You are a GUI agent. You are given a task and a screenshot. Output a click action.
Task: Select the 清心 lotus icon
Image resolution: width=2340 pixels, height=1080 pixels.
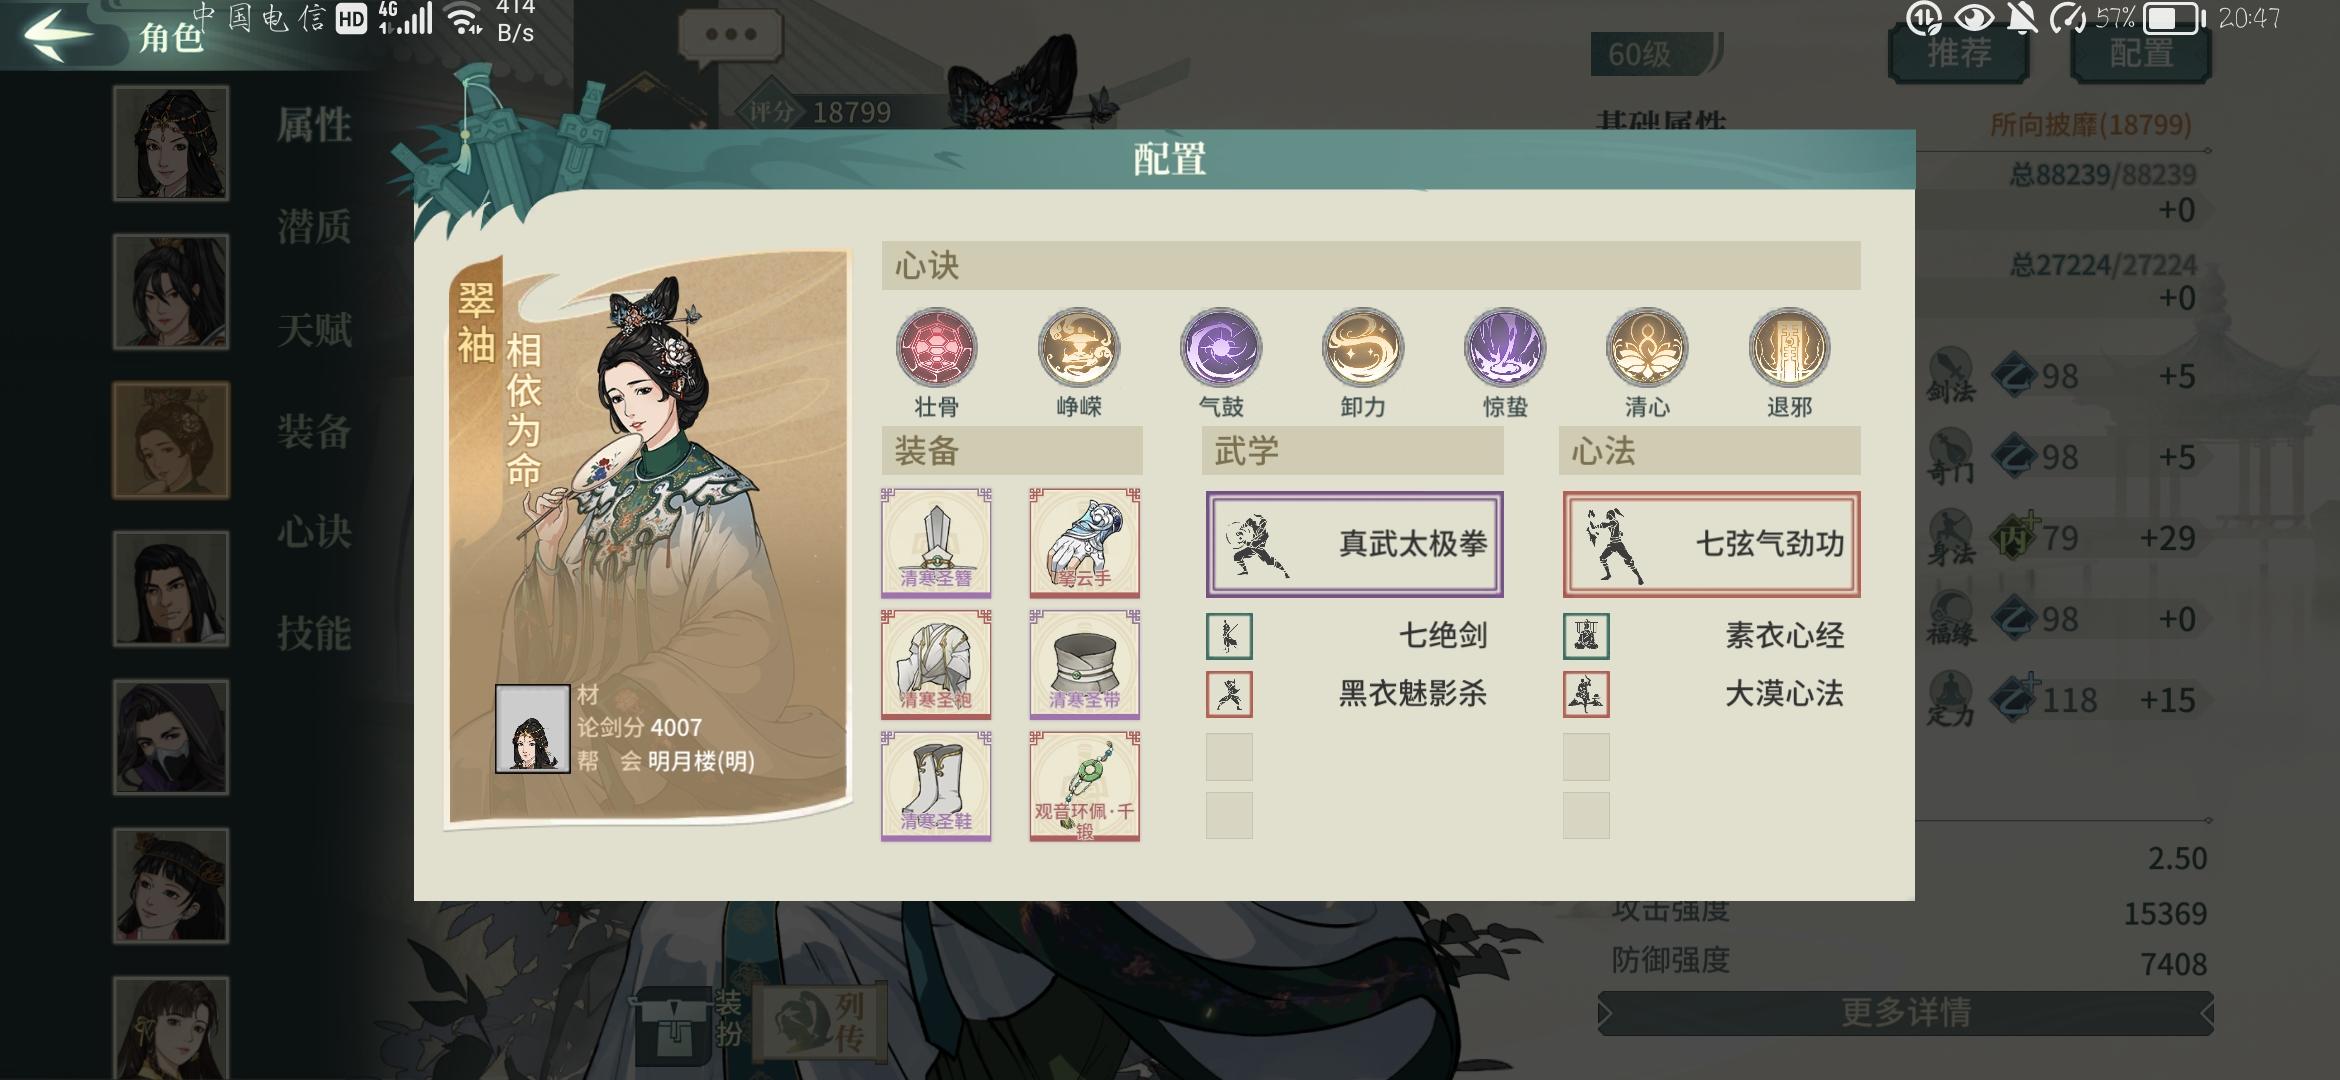pos(1647,348)
